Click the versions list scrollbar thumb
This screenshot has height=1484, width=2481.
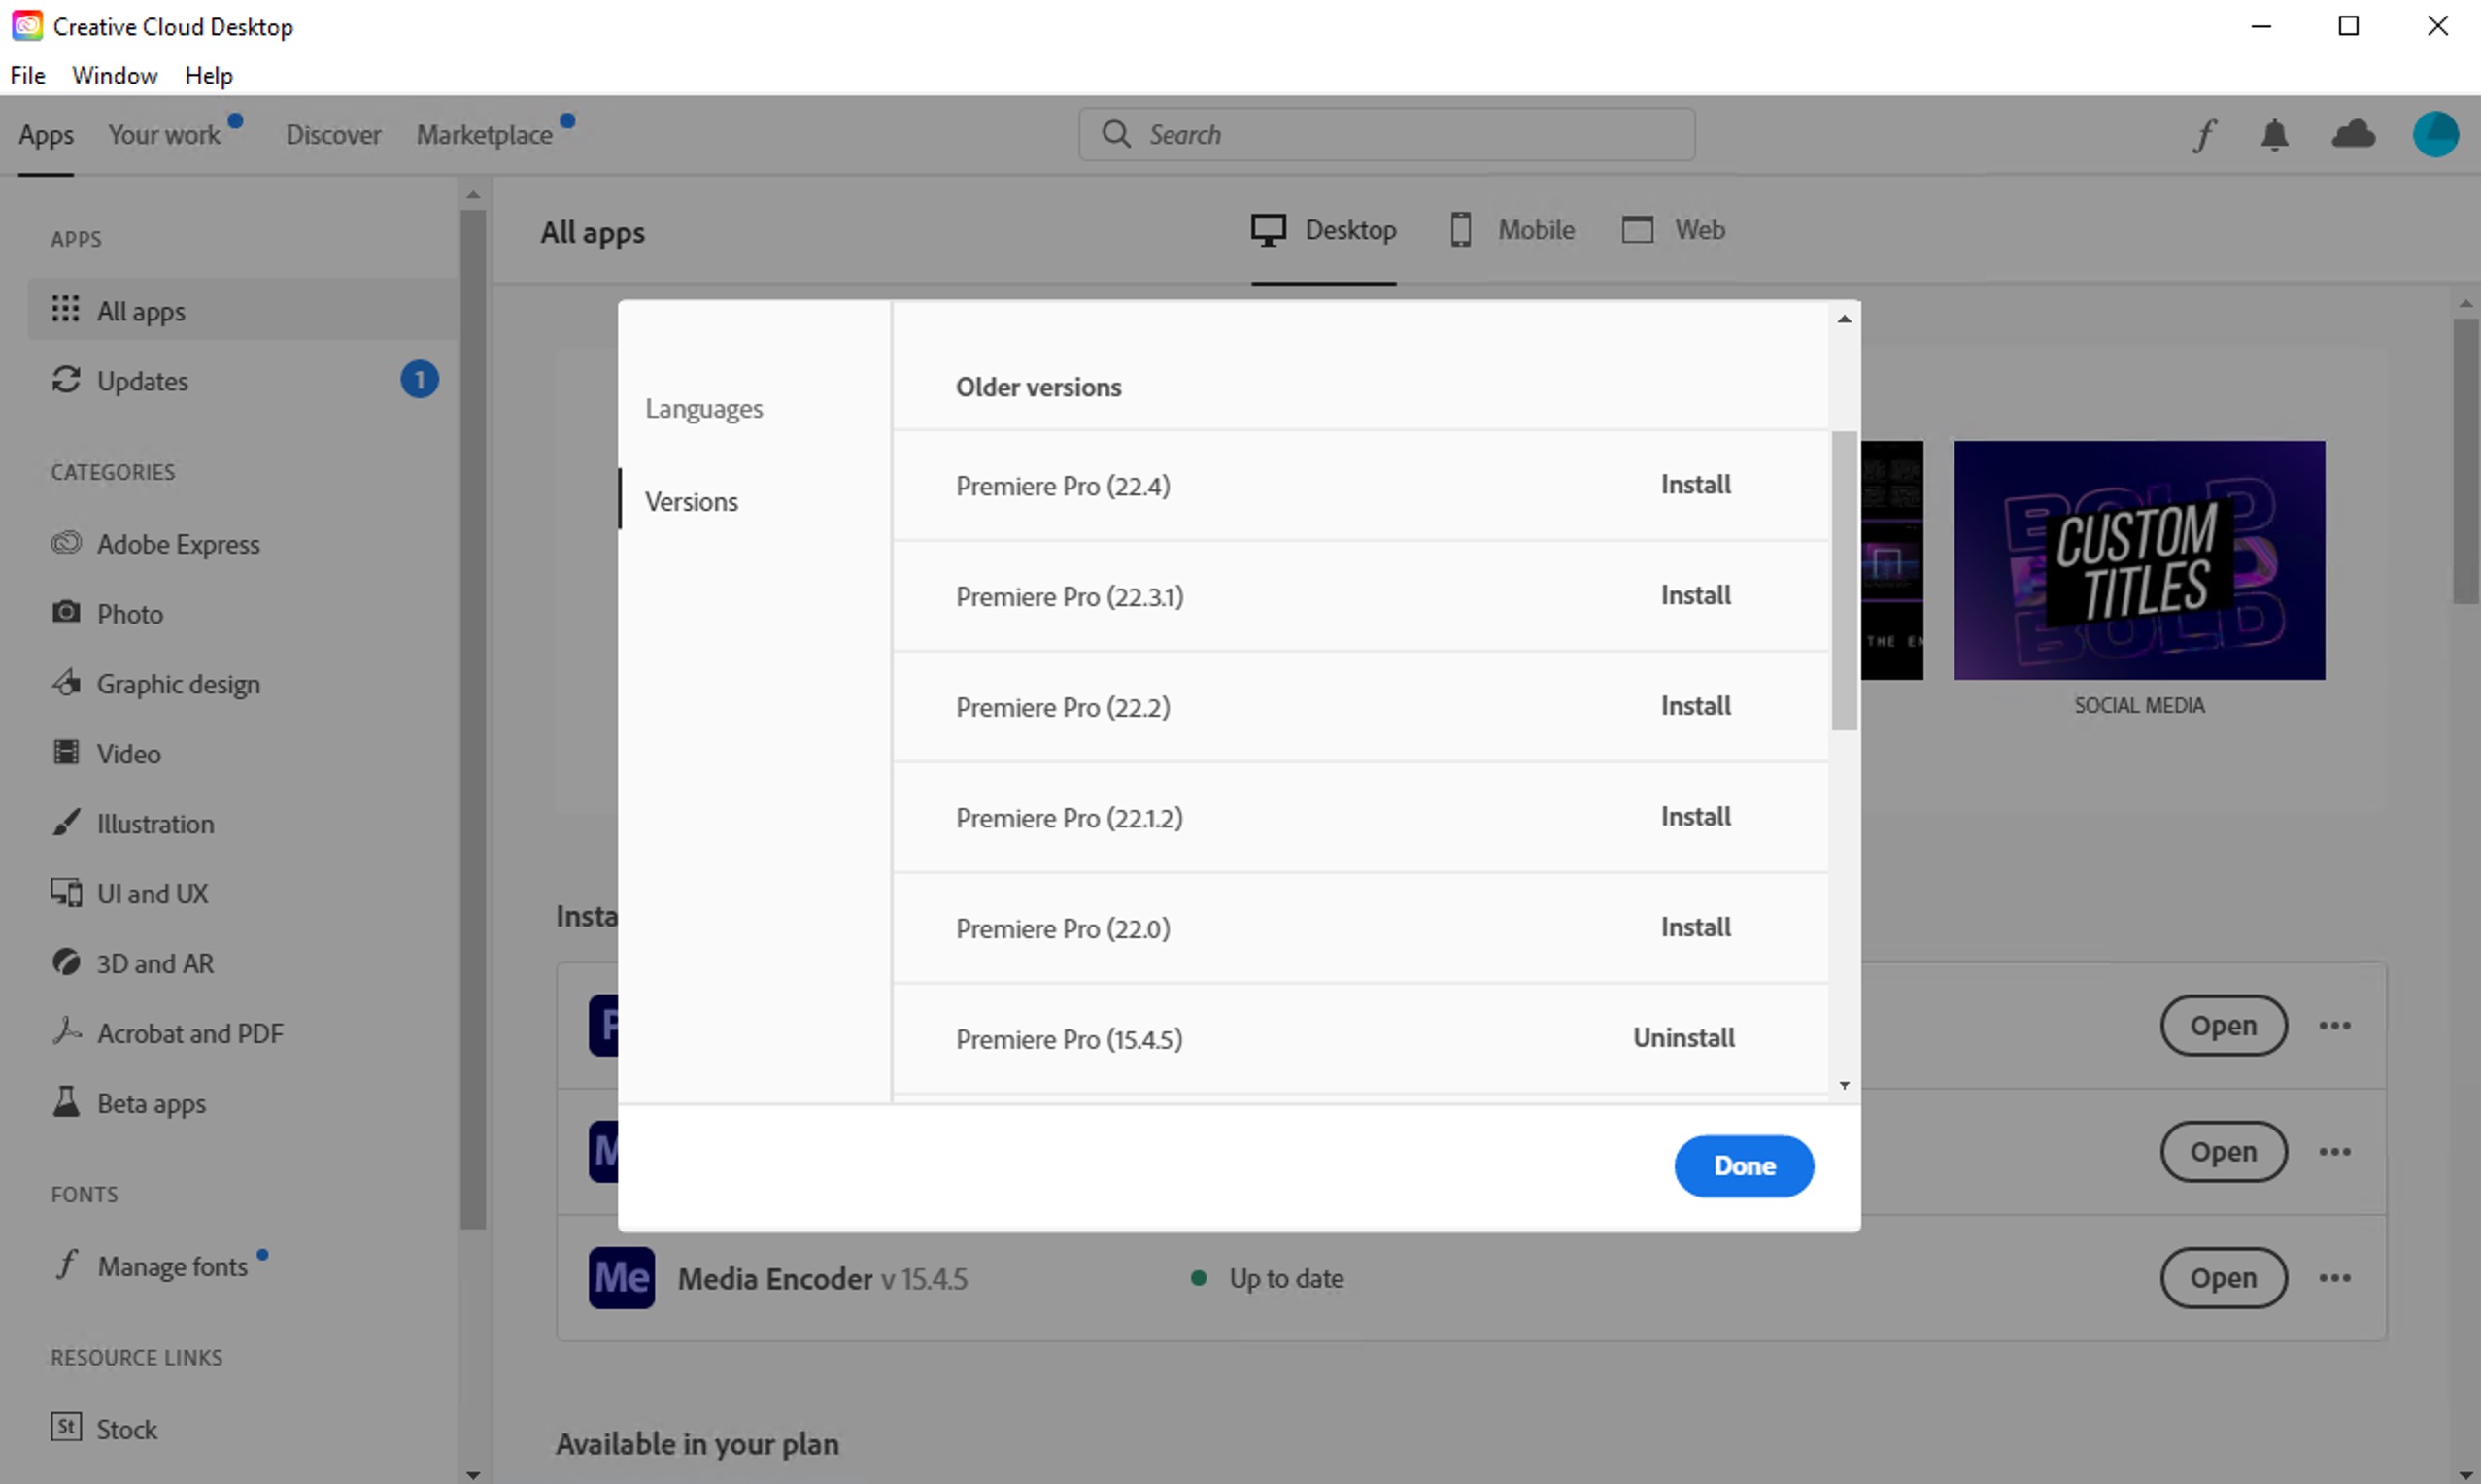(x=1844, y=580)
